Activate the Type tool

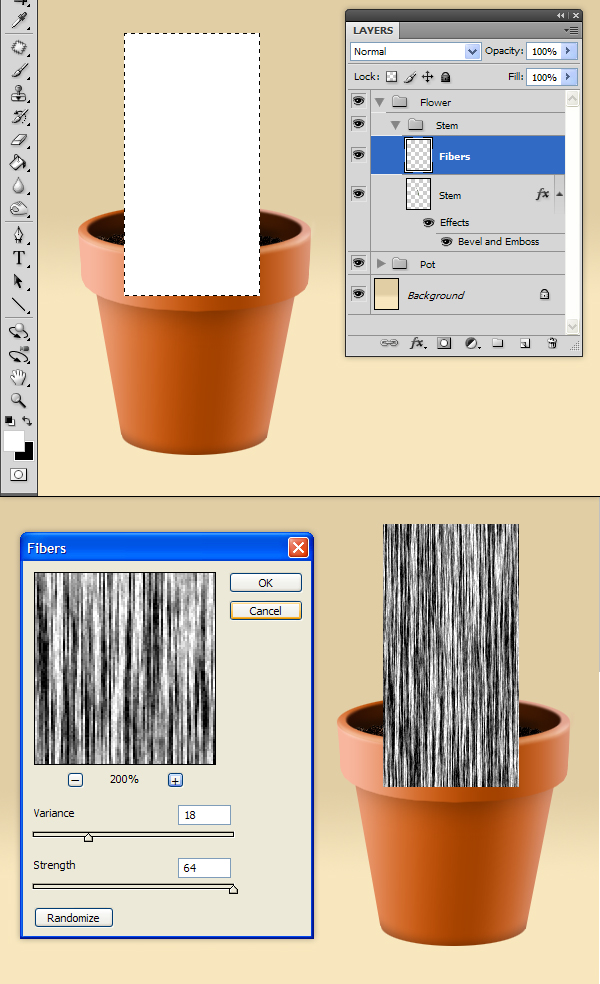(19, 258)
